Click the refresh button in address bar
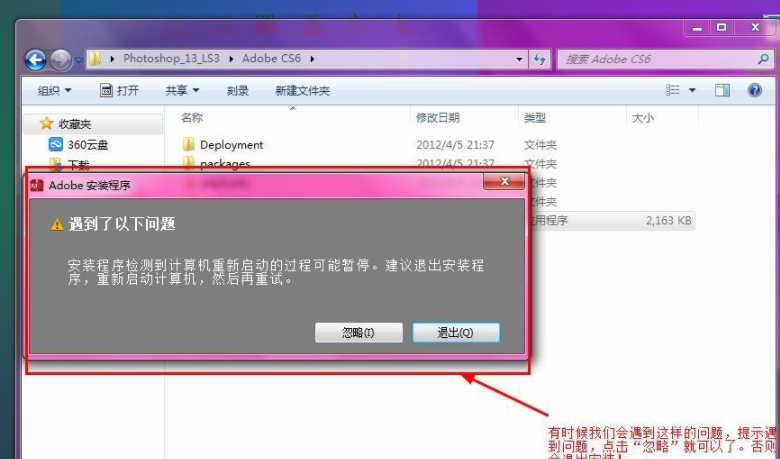780x459 pixels. [540, 59]
